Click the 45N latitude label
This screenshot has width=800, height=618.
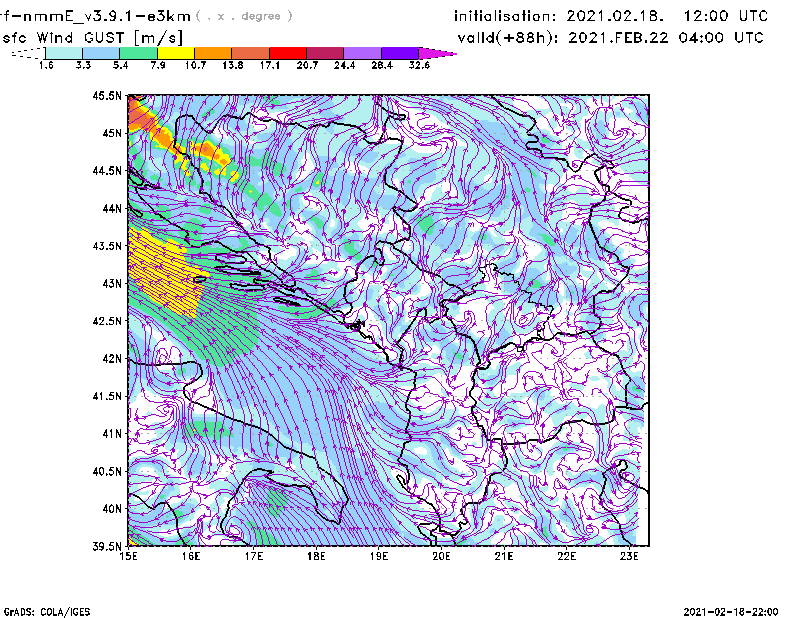pos(112,133)
